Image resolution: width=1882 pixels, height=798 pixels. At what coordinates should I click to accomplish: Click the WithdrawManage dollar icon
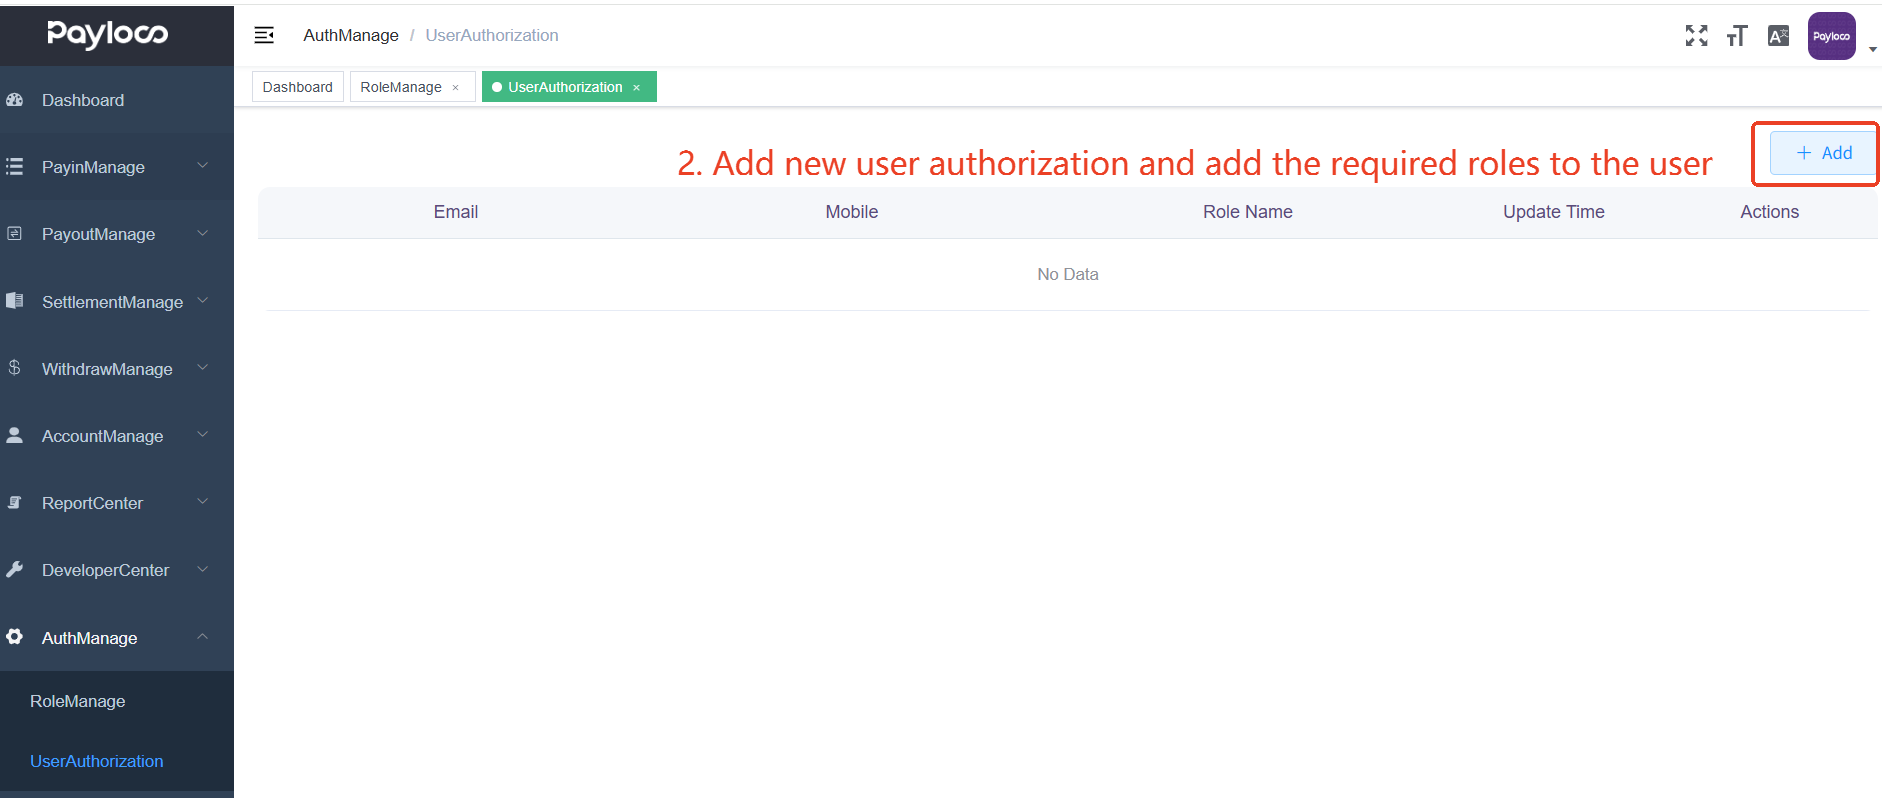(x=15, y=368)
